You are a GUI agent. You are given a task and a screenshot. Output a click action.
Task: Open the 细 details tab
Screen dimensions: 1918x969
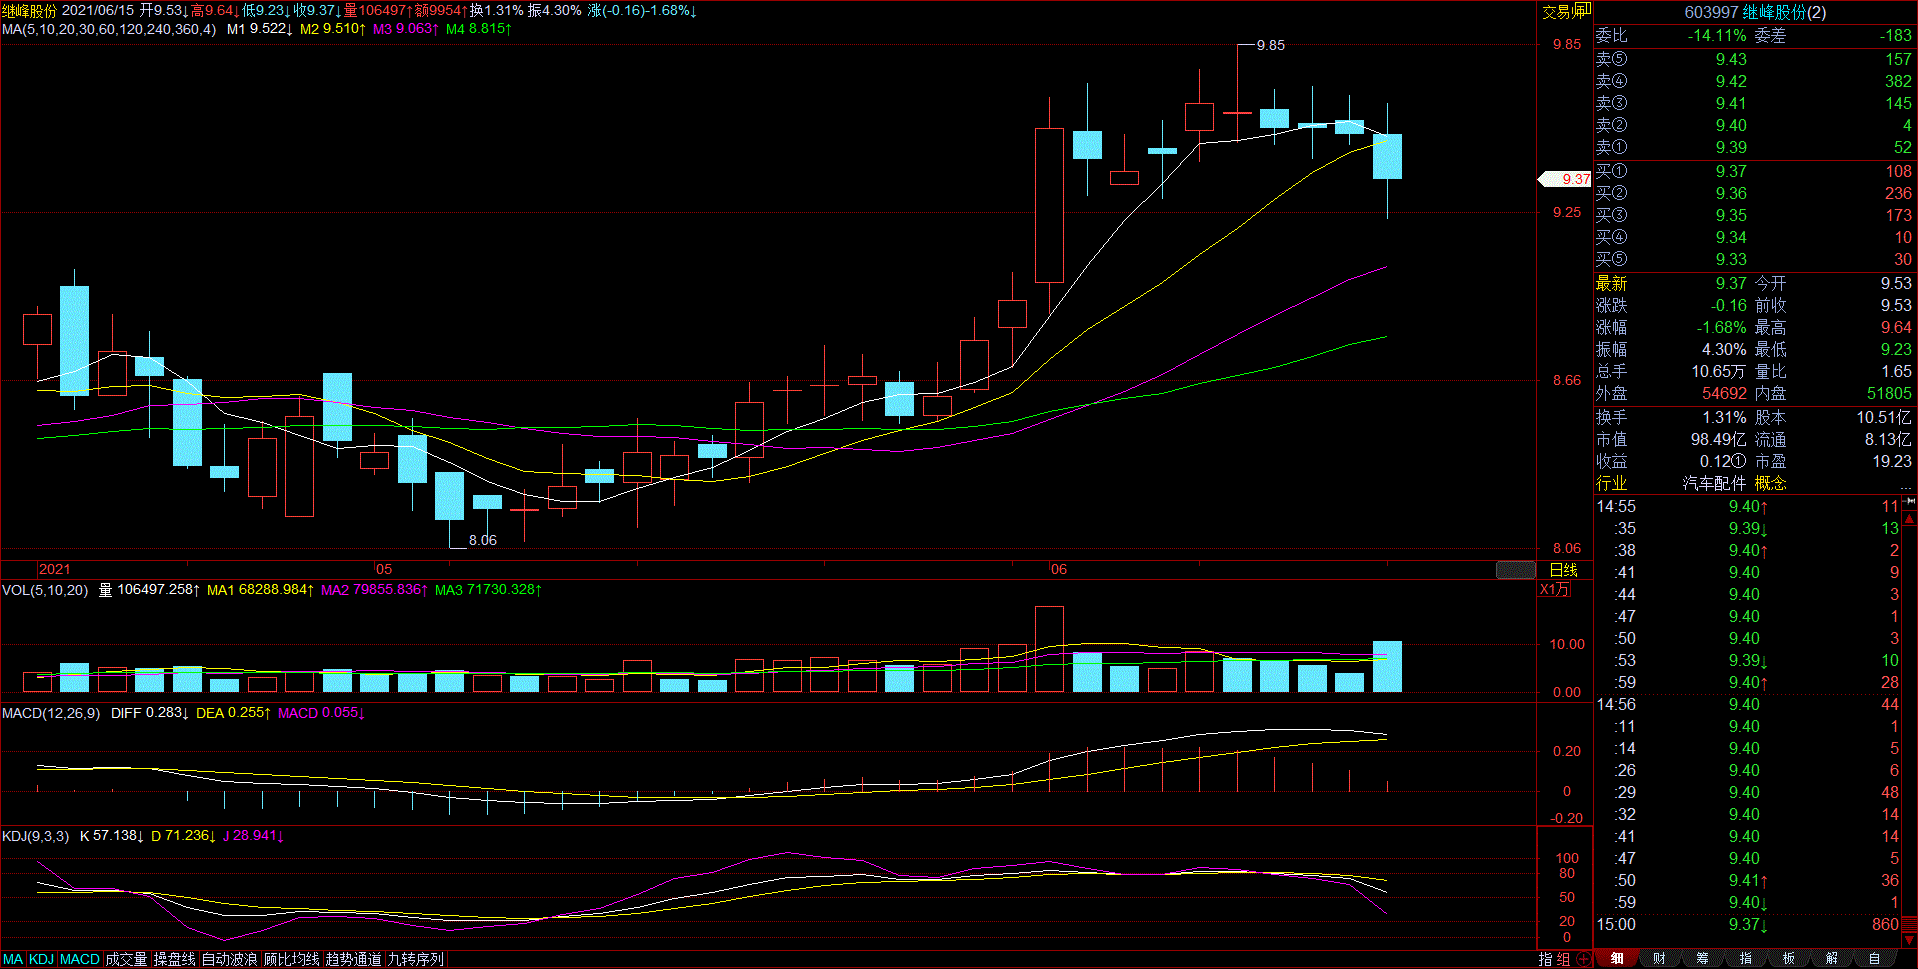click(x=1617, y=959)
